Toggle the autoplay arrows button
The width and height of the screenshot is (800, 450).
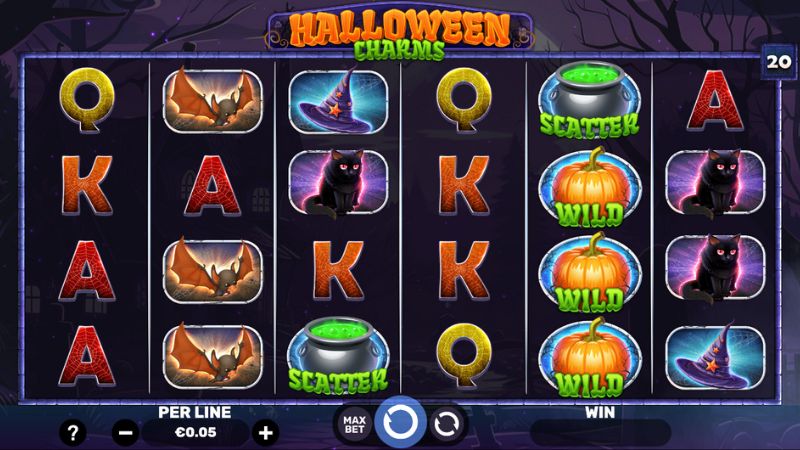(446, 424)
